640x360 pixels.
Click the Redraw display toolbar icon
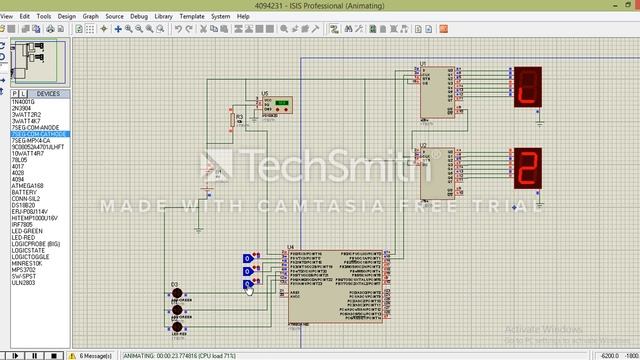[x=79, y=29]
